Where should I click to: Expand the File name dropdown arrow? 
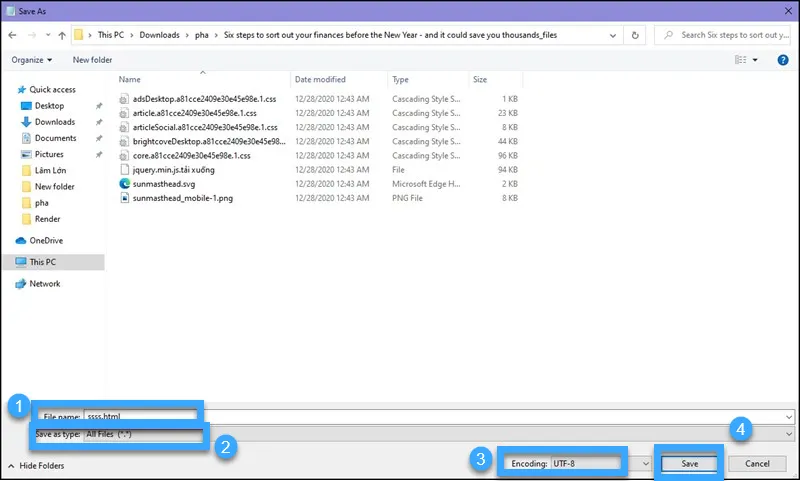pyautogui.click(x=789, y=417)
